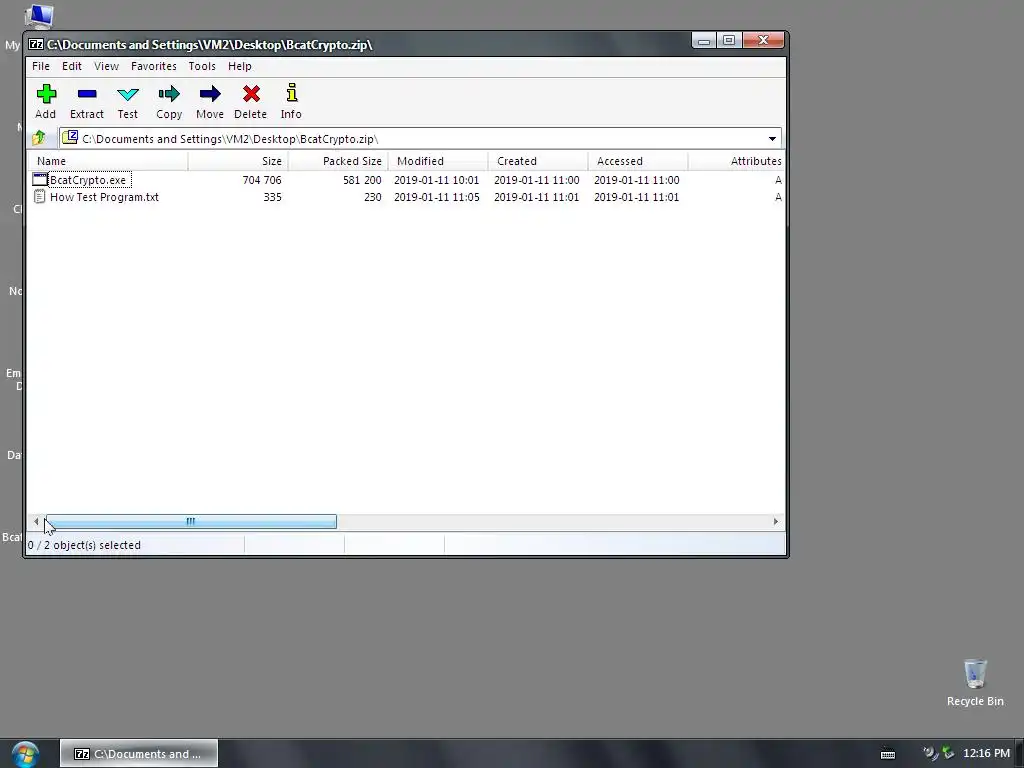Click size value 704 706
Viewport: 1024px width, 768px height.
click(262, 180)
